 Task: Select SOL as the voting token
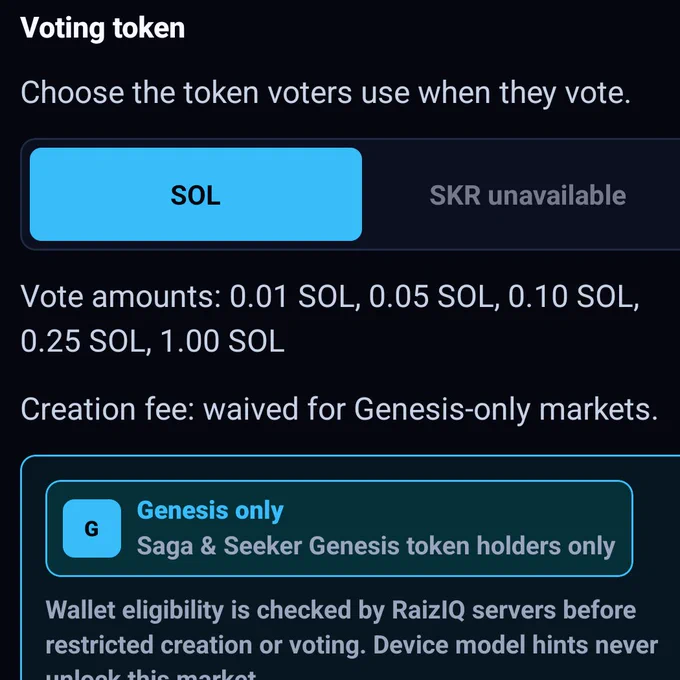coord(196,194)
